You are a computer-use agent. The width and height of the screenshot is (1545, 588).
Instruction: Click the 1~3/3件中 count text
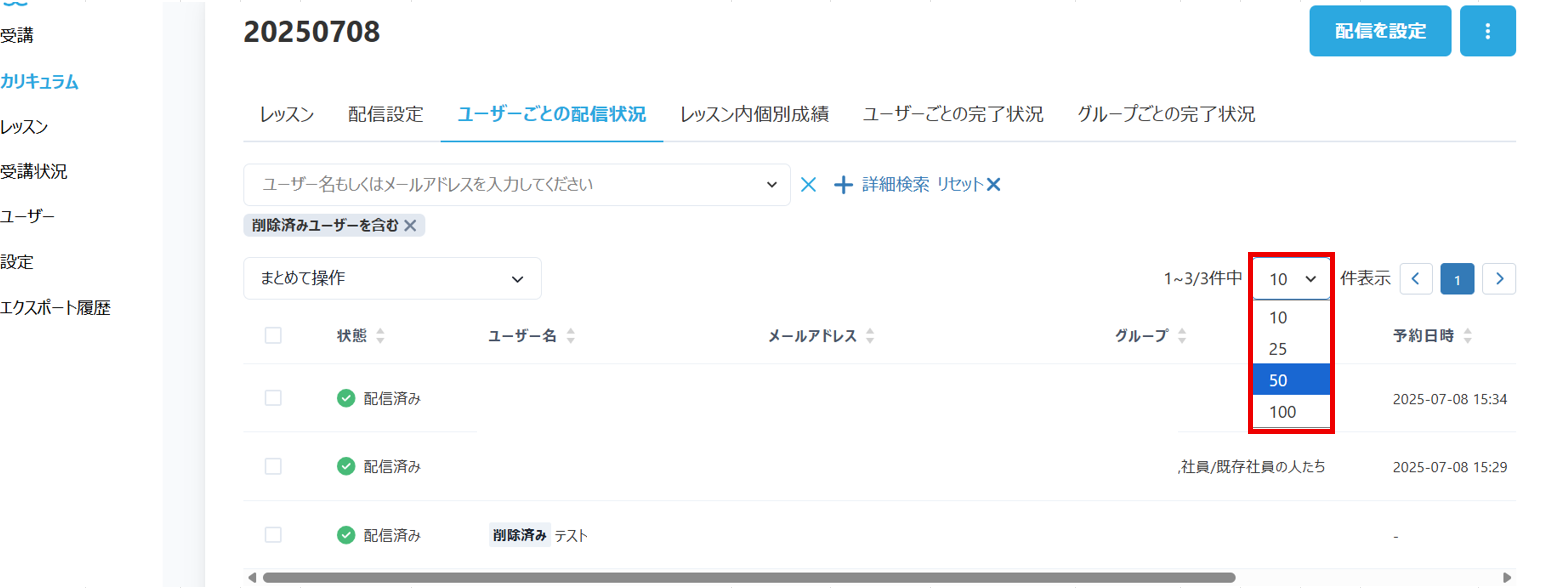coord(1203,279)
